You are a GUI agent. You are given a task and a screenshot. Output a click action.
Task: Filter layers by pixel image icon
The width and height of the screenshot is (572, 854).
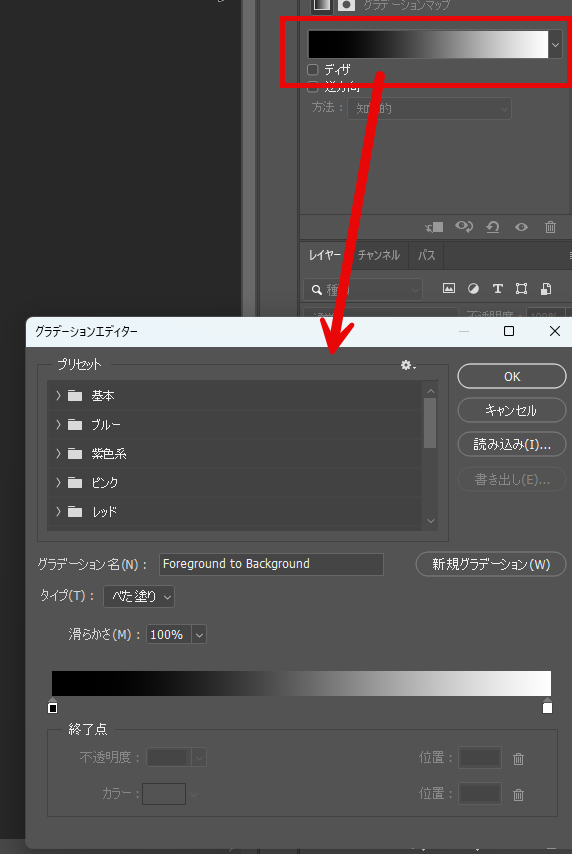tap(448, 288)
